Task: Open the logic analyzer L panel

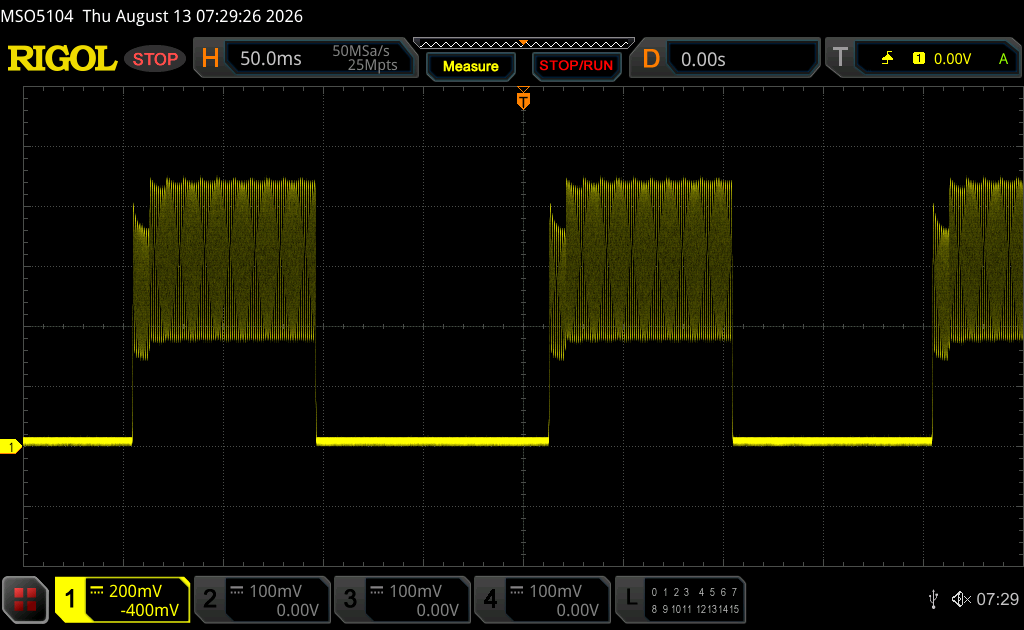Action: point(631,598)
